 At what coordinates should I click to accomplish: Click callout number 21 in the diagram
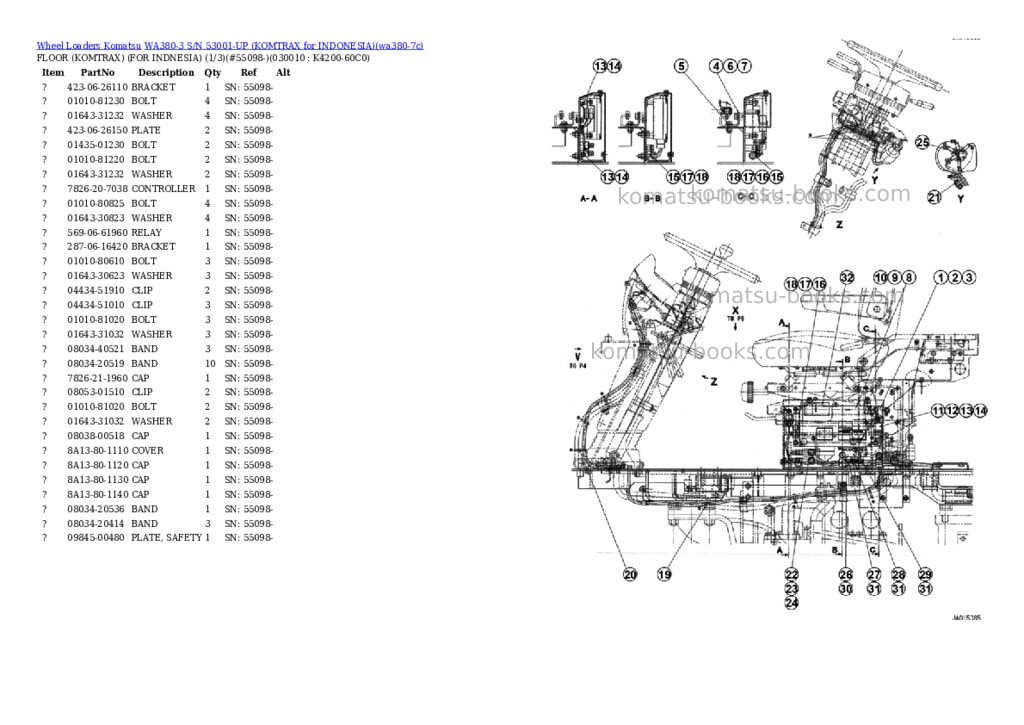pos(935,197)
